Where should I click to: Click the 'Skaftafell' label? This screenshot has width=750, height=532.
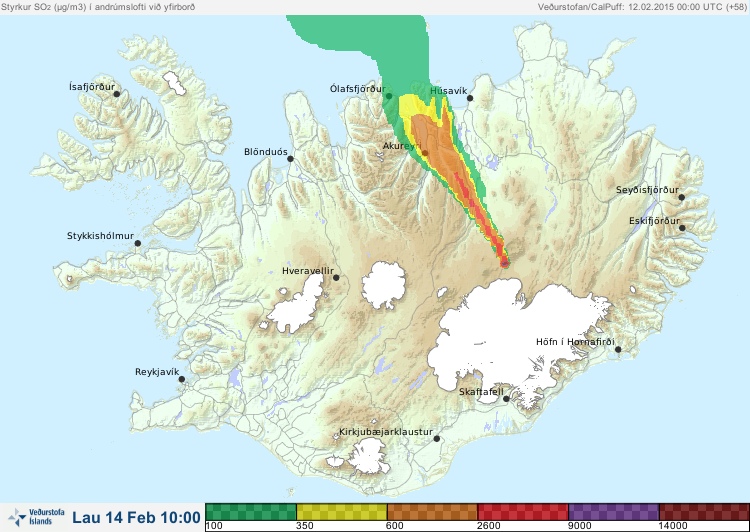[481, 392]
